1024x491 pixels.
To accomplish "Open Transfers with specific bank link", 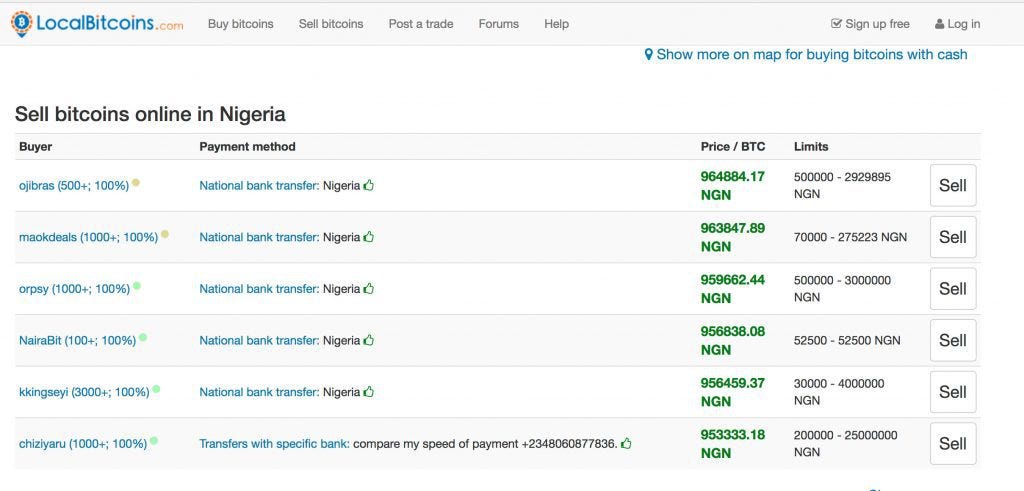I will coord(274,444).
